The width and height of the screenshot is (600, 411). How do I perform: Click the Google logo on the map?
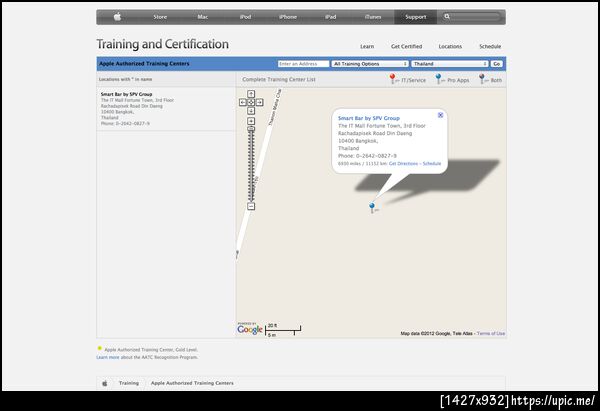[250, 329]
